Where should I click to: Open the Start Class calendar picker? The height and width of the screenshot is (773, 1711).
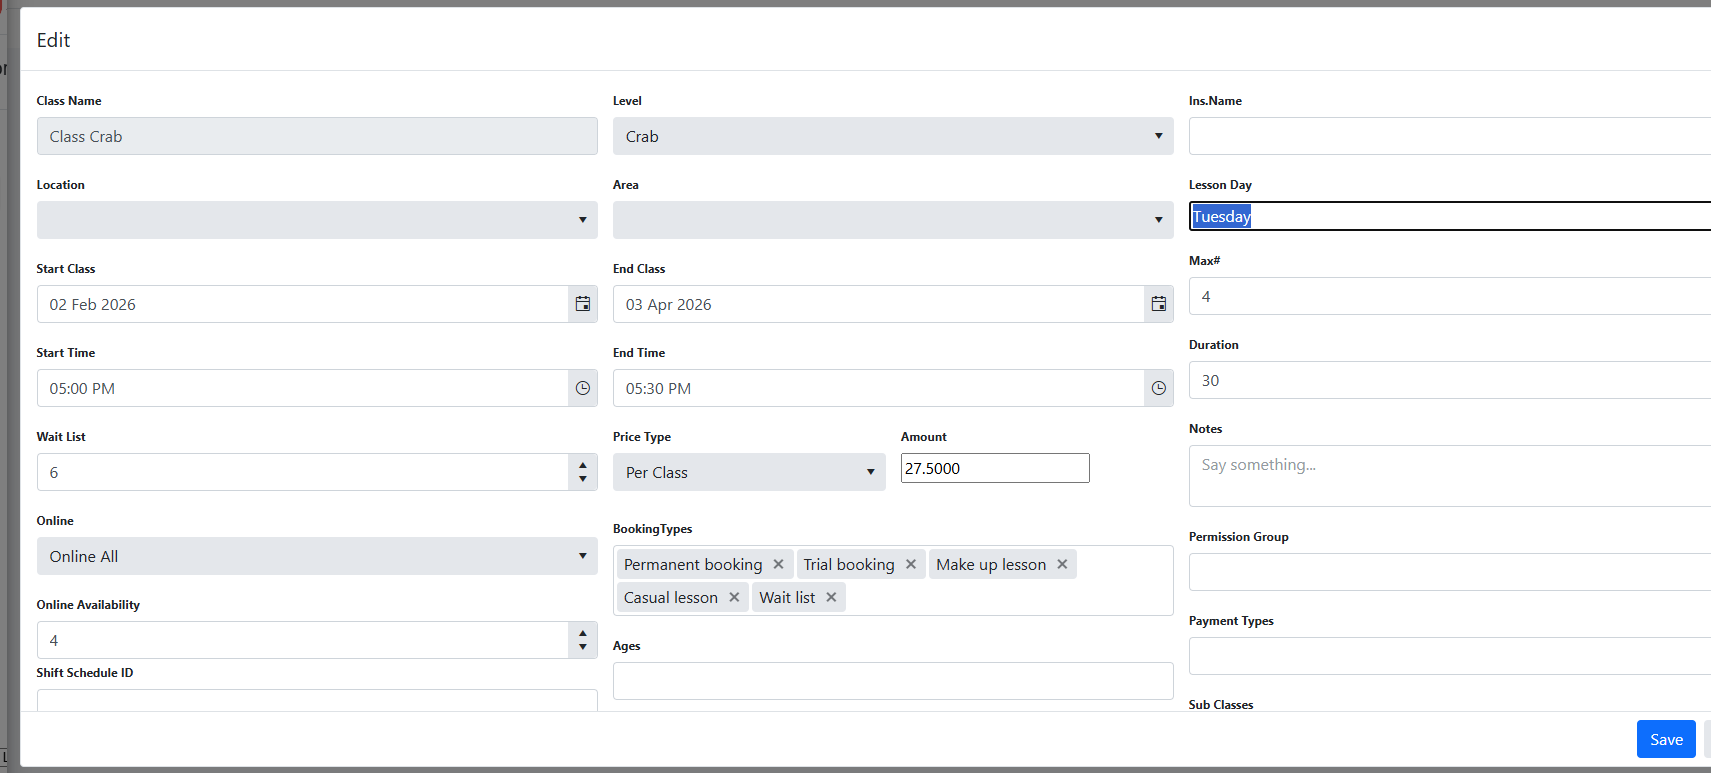[583, 304]
